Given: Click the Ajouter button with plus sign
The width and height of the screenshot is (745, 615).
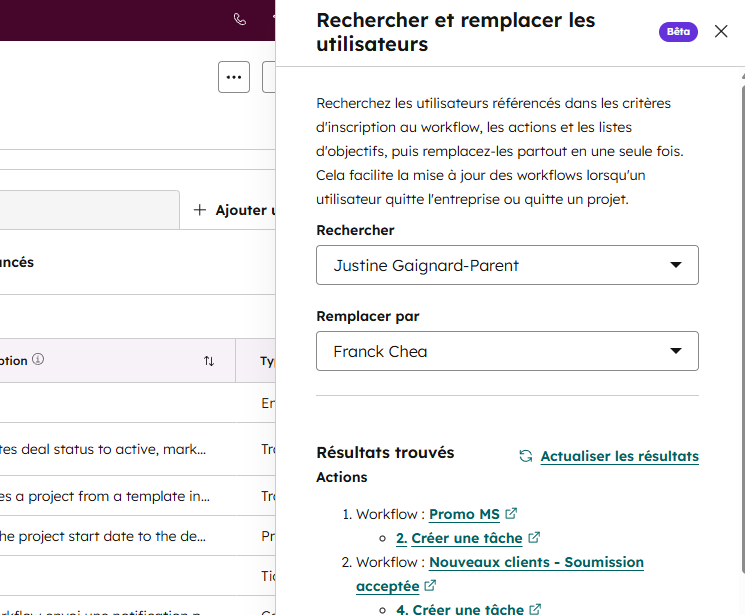Looking at the screenshot, I should tap(230, 210).
